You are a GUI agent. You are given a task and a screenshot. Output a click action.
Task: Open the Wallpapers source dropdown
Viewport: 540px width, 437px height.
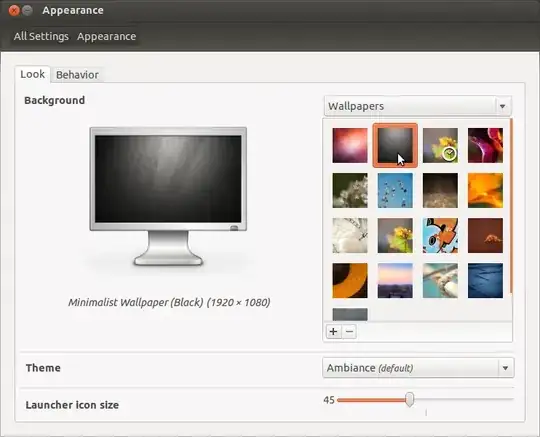tap(418, 106)
